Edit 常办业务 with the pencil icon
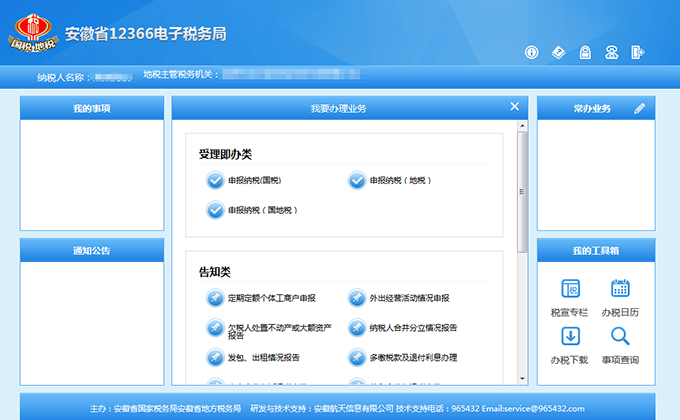The height and width of the screenshot is (420, 680). 640,108
